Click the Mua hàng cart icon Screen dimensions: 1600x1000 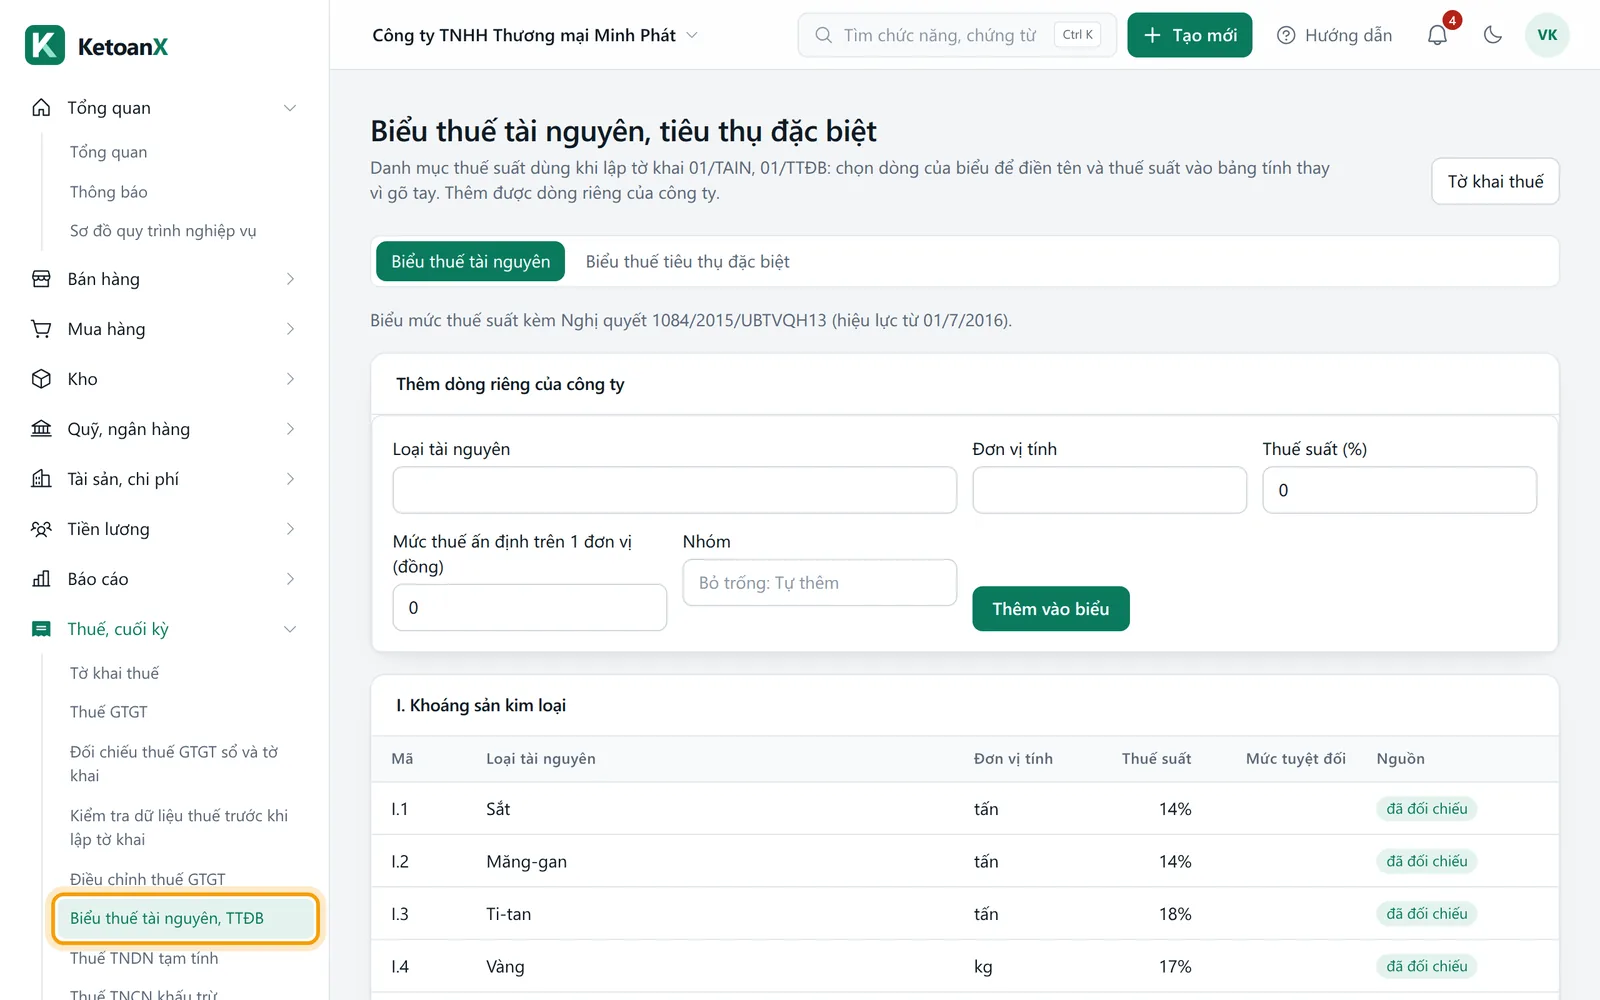tap(41, 329)
